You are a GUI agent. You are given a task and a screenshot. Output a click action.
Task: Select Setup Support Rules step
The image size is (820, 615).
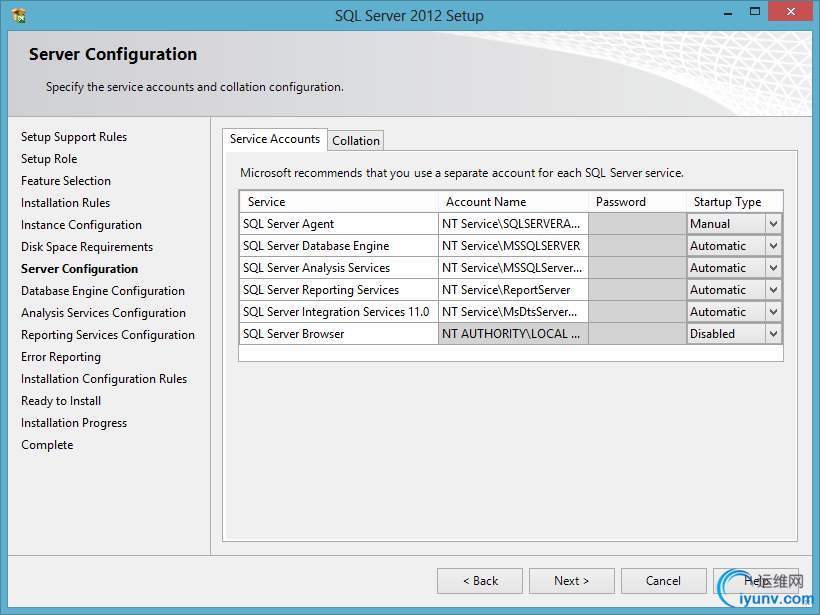(74, 137)
